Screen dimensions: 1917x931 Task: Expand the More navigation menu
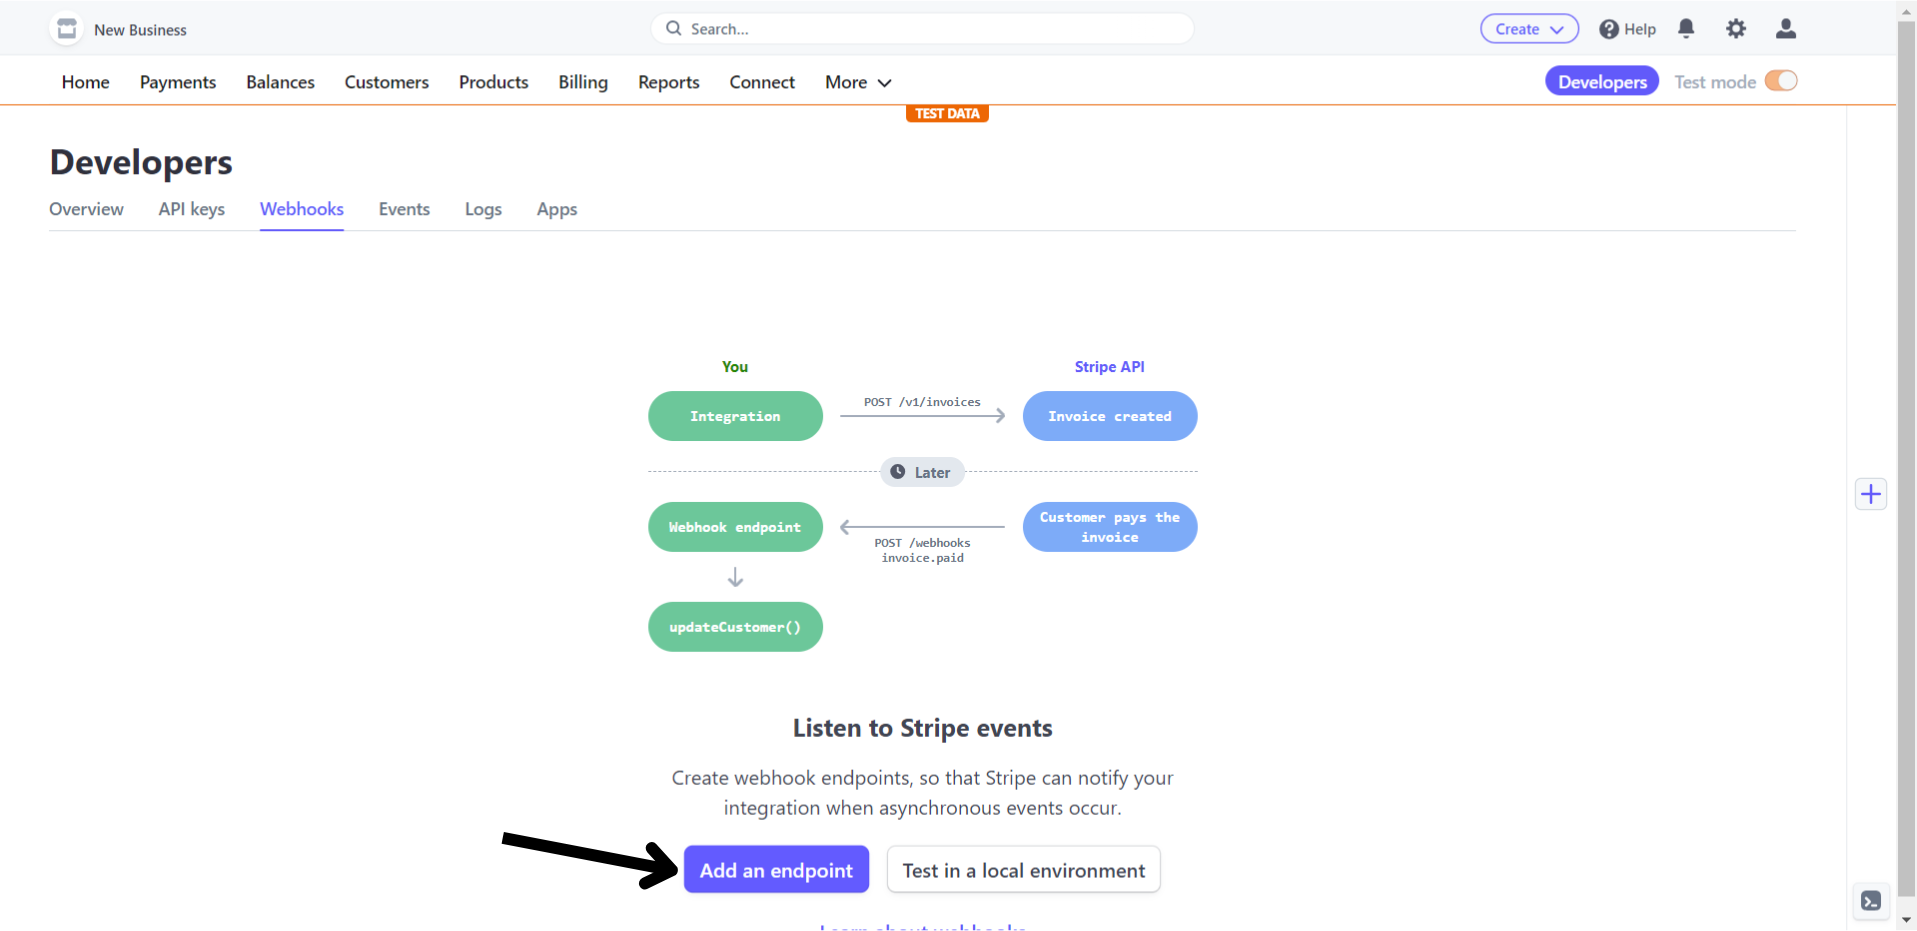click(x=857, y=82)
